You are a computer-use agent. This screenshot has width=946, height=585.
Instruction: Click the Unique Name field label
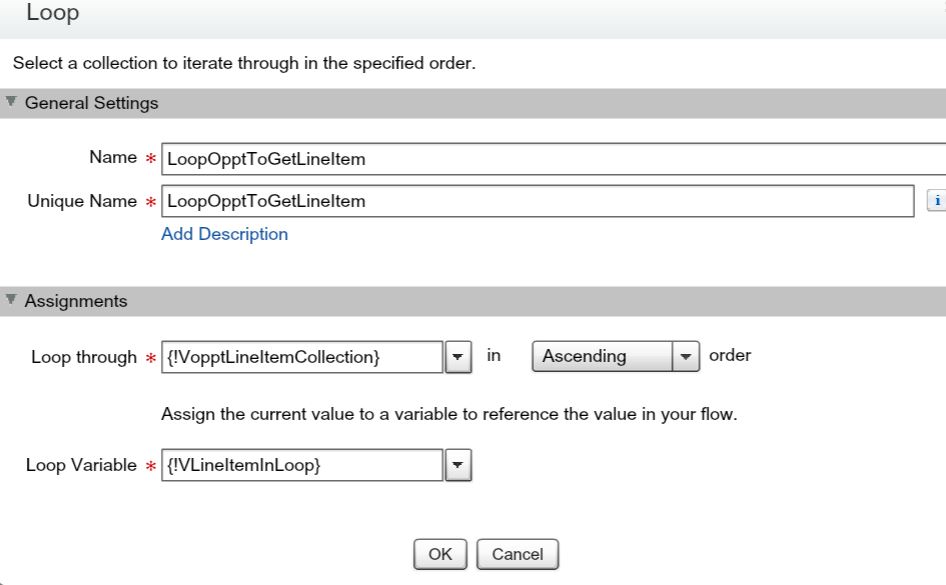click(x=81, y=201)
